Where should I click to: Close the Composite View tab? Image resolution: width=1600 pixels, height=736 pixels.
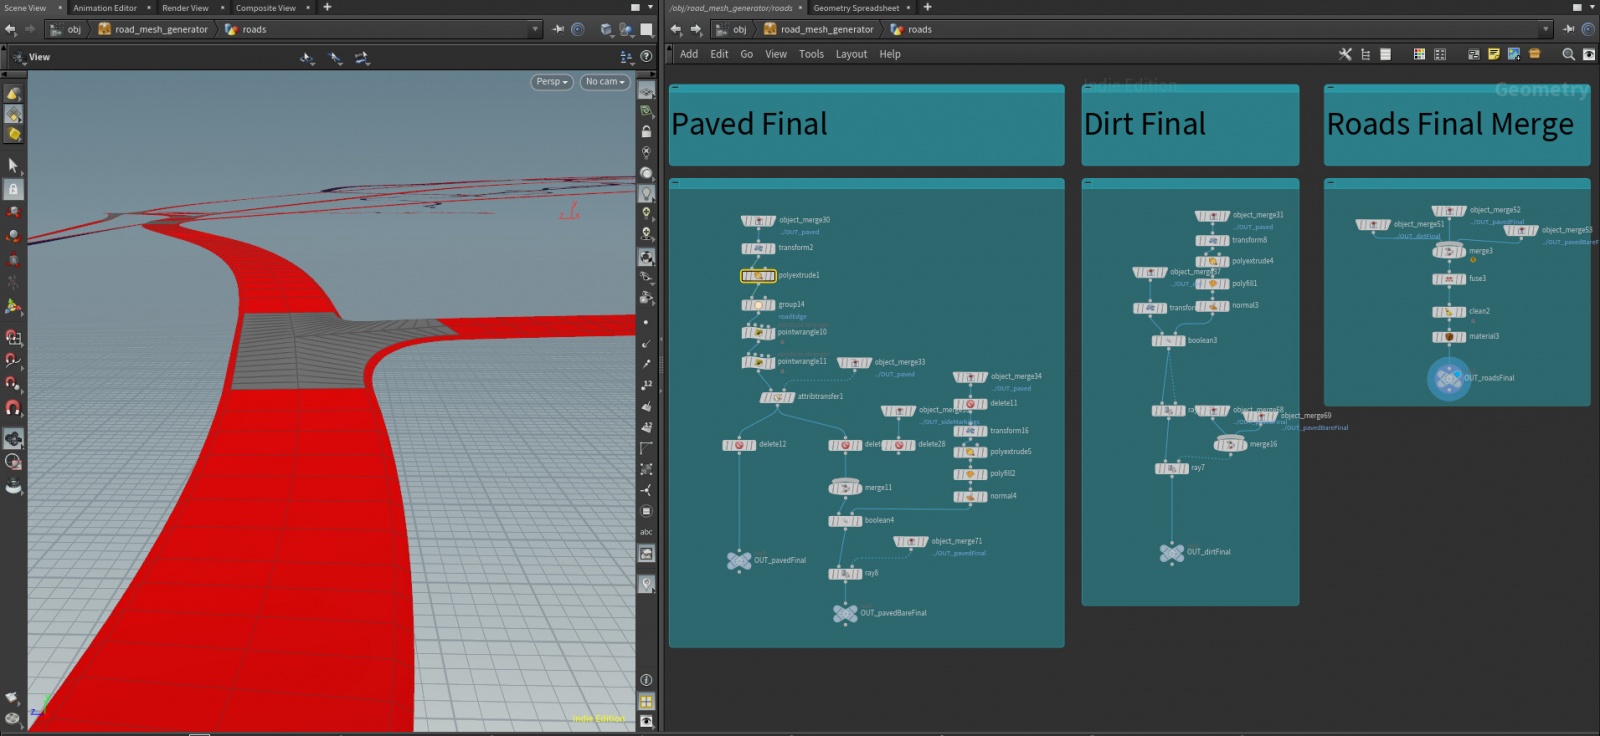point(308,7)
